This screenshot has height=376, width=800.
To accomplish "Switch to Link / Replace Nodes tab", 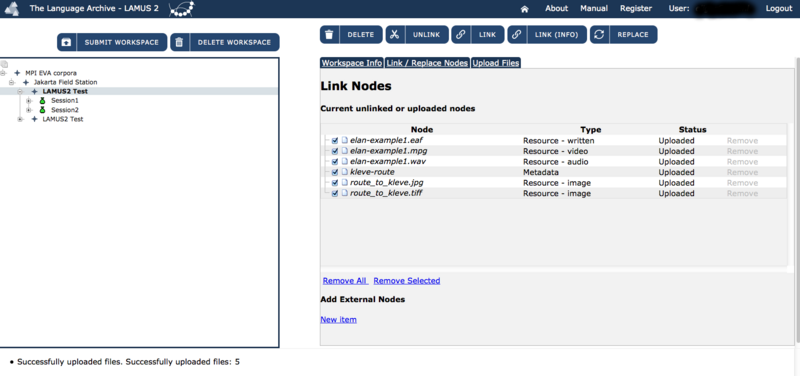I will [427, 63].
